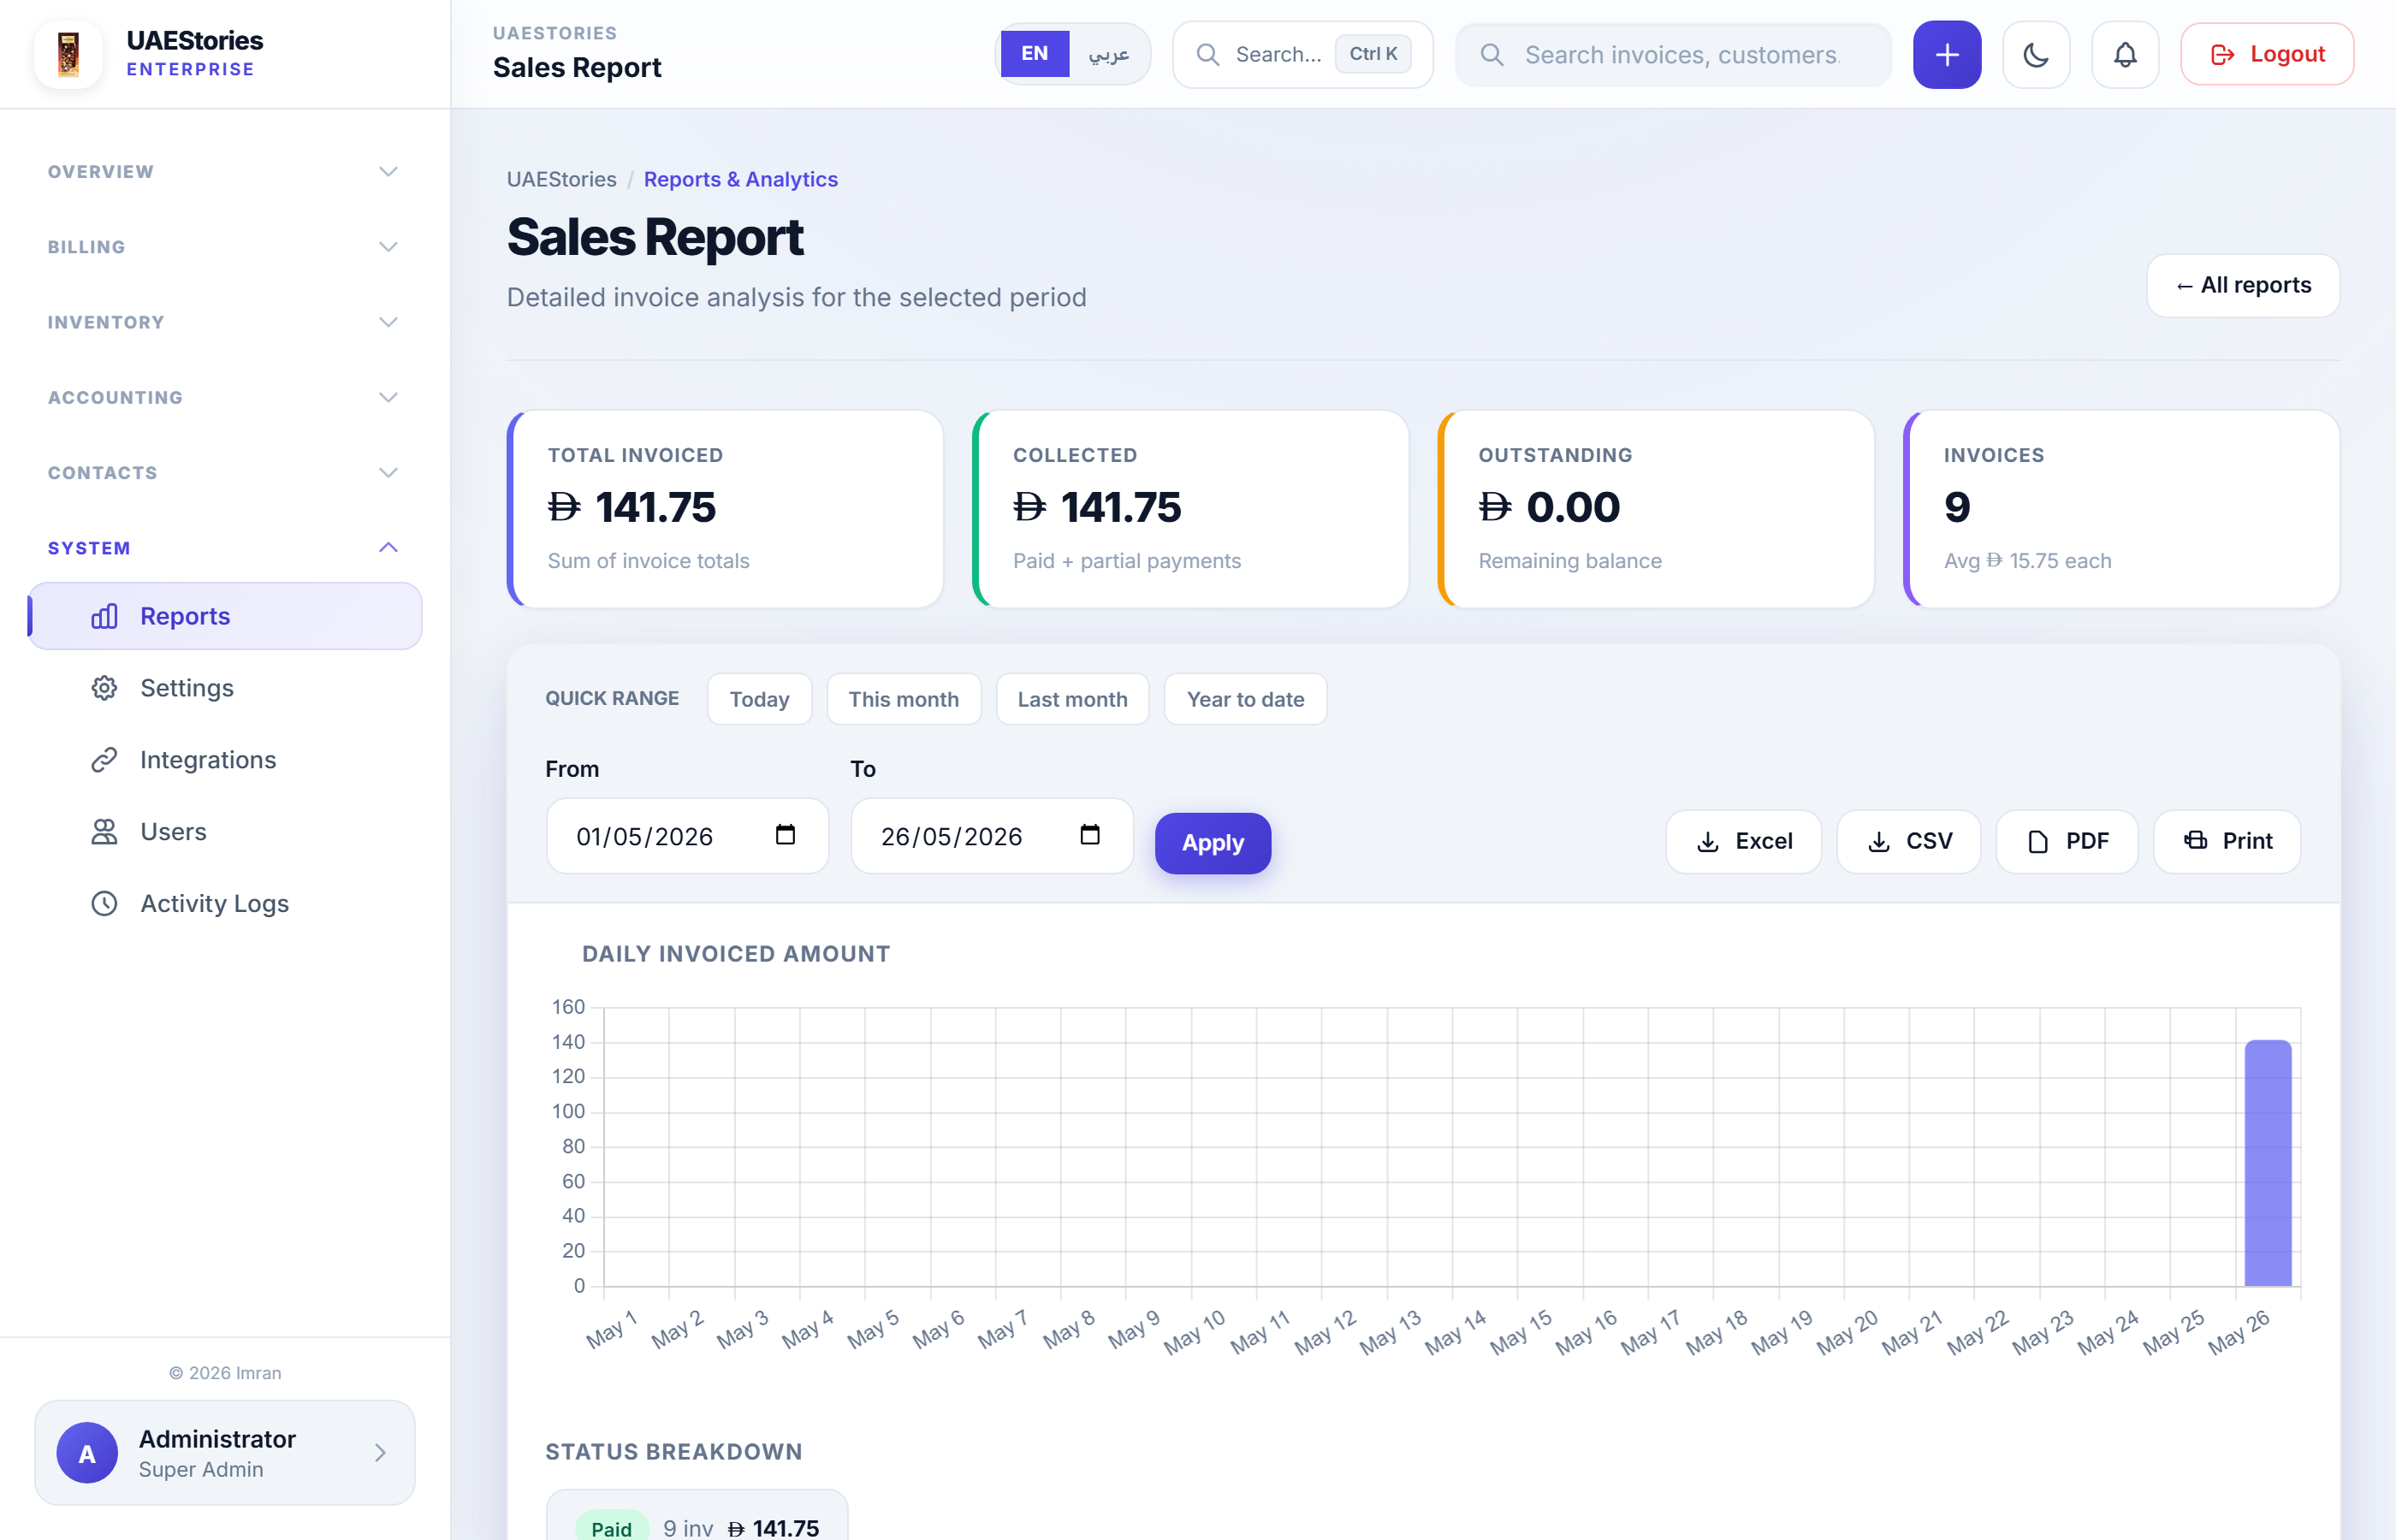The height and width of the screenshot is (1540, 2396).
Task: Open Administrator profile chevron
Action: click(380, 1453)
